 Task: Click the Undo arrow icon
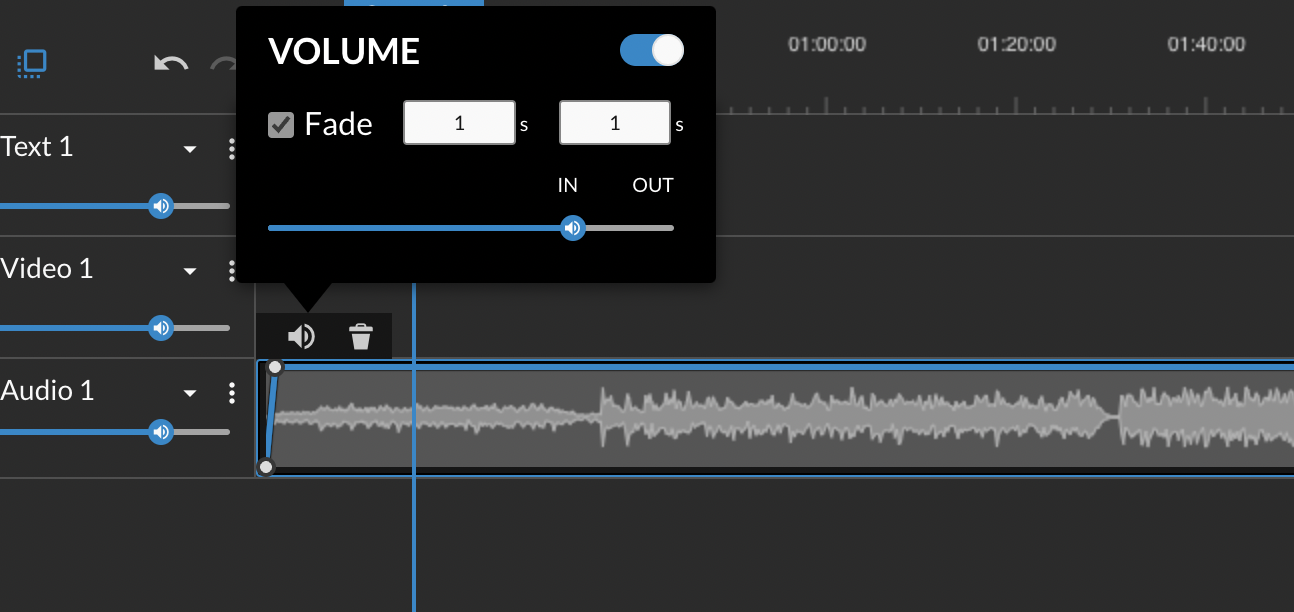tap(170, 63)
